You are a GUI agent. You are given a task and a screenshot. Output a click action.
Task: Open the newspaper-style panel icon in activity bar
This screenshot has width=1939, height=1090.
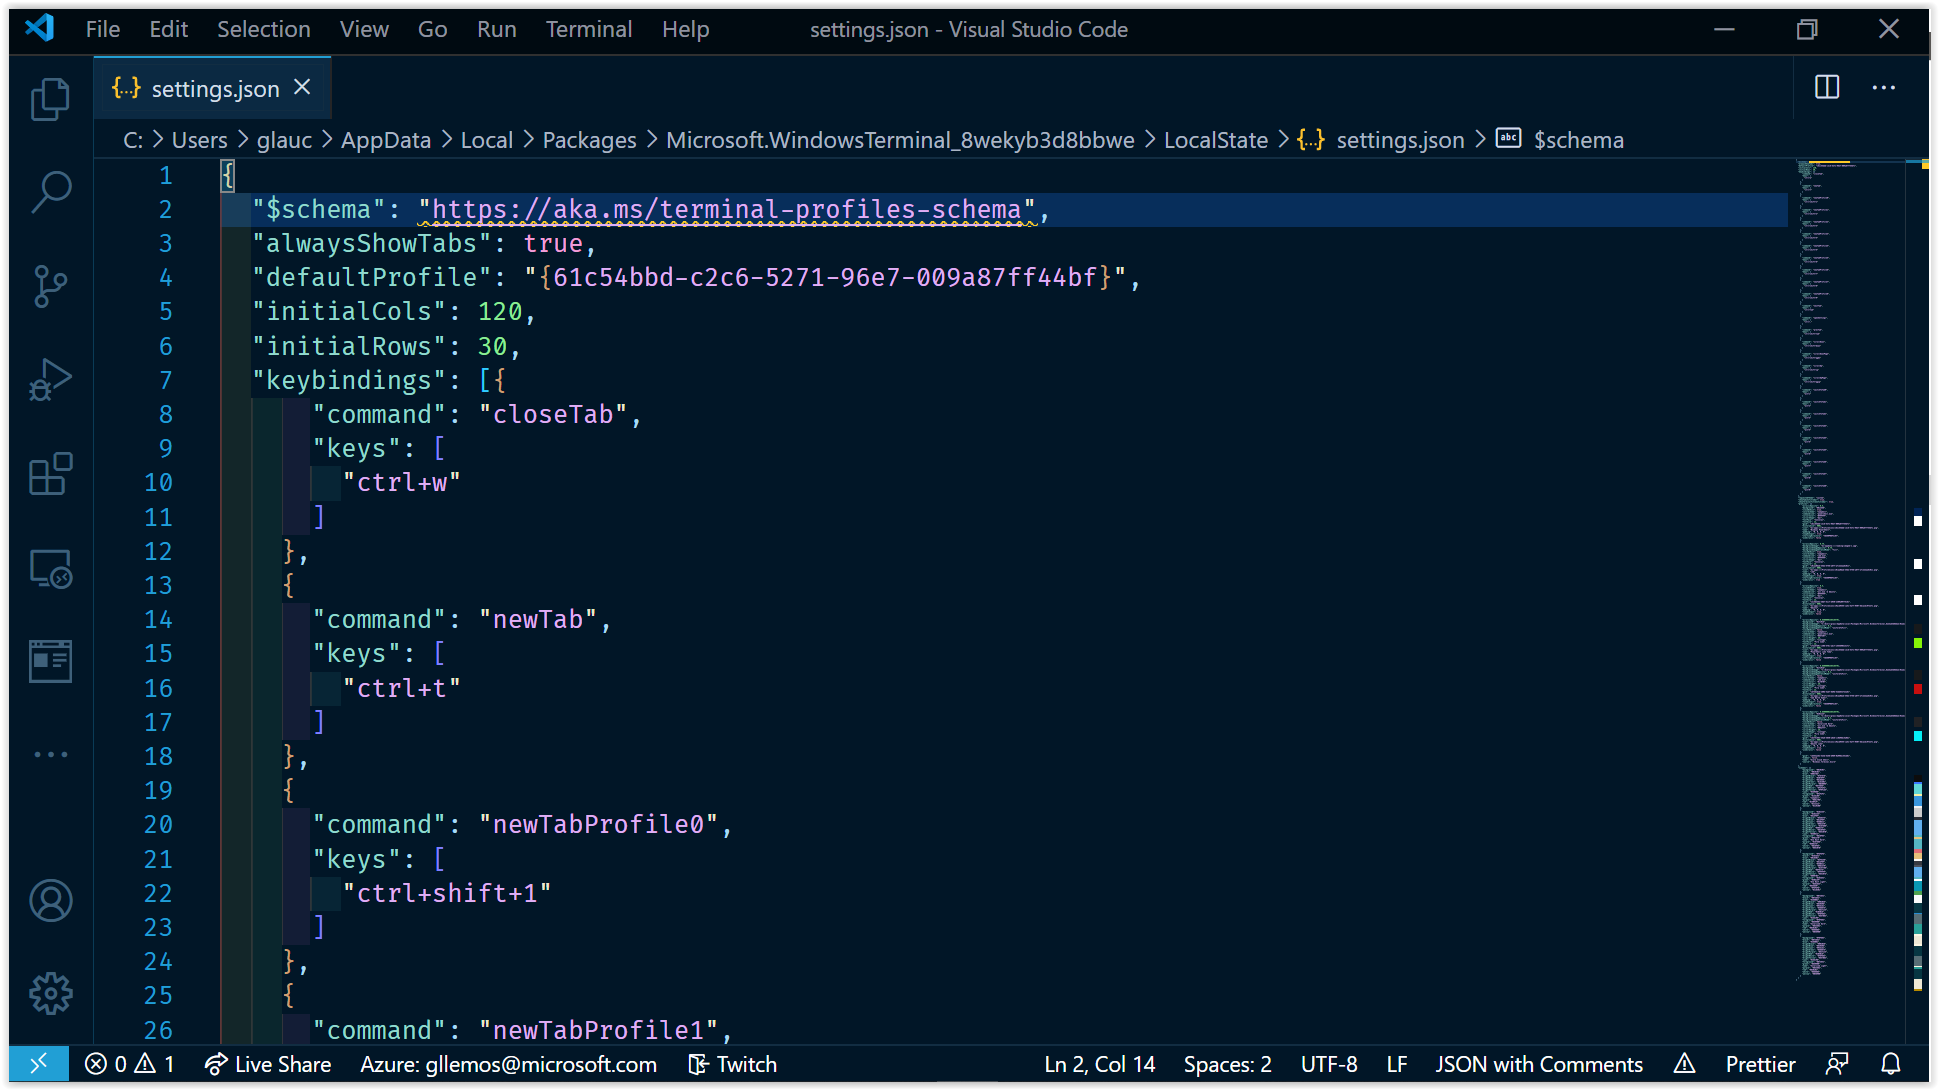[50, 661]
